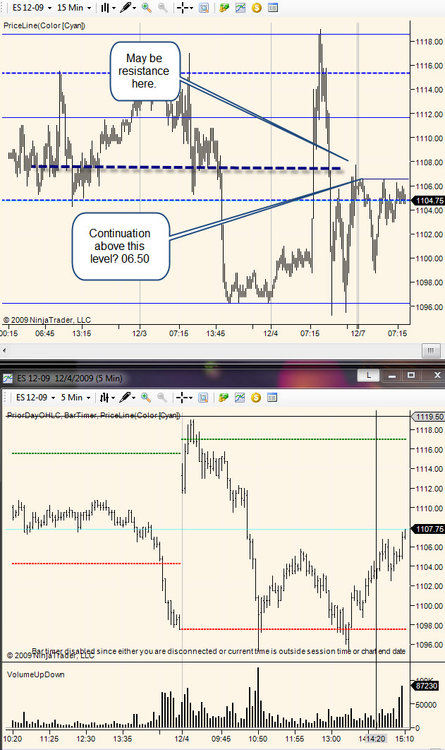
Task: Click the dollar icon in 5 Min toolbar
Action: coord(256,397)
